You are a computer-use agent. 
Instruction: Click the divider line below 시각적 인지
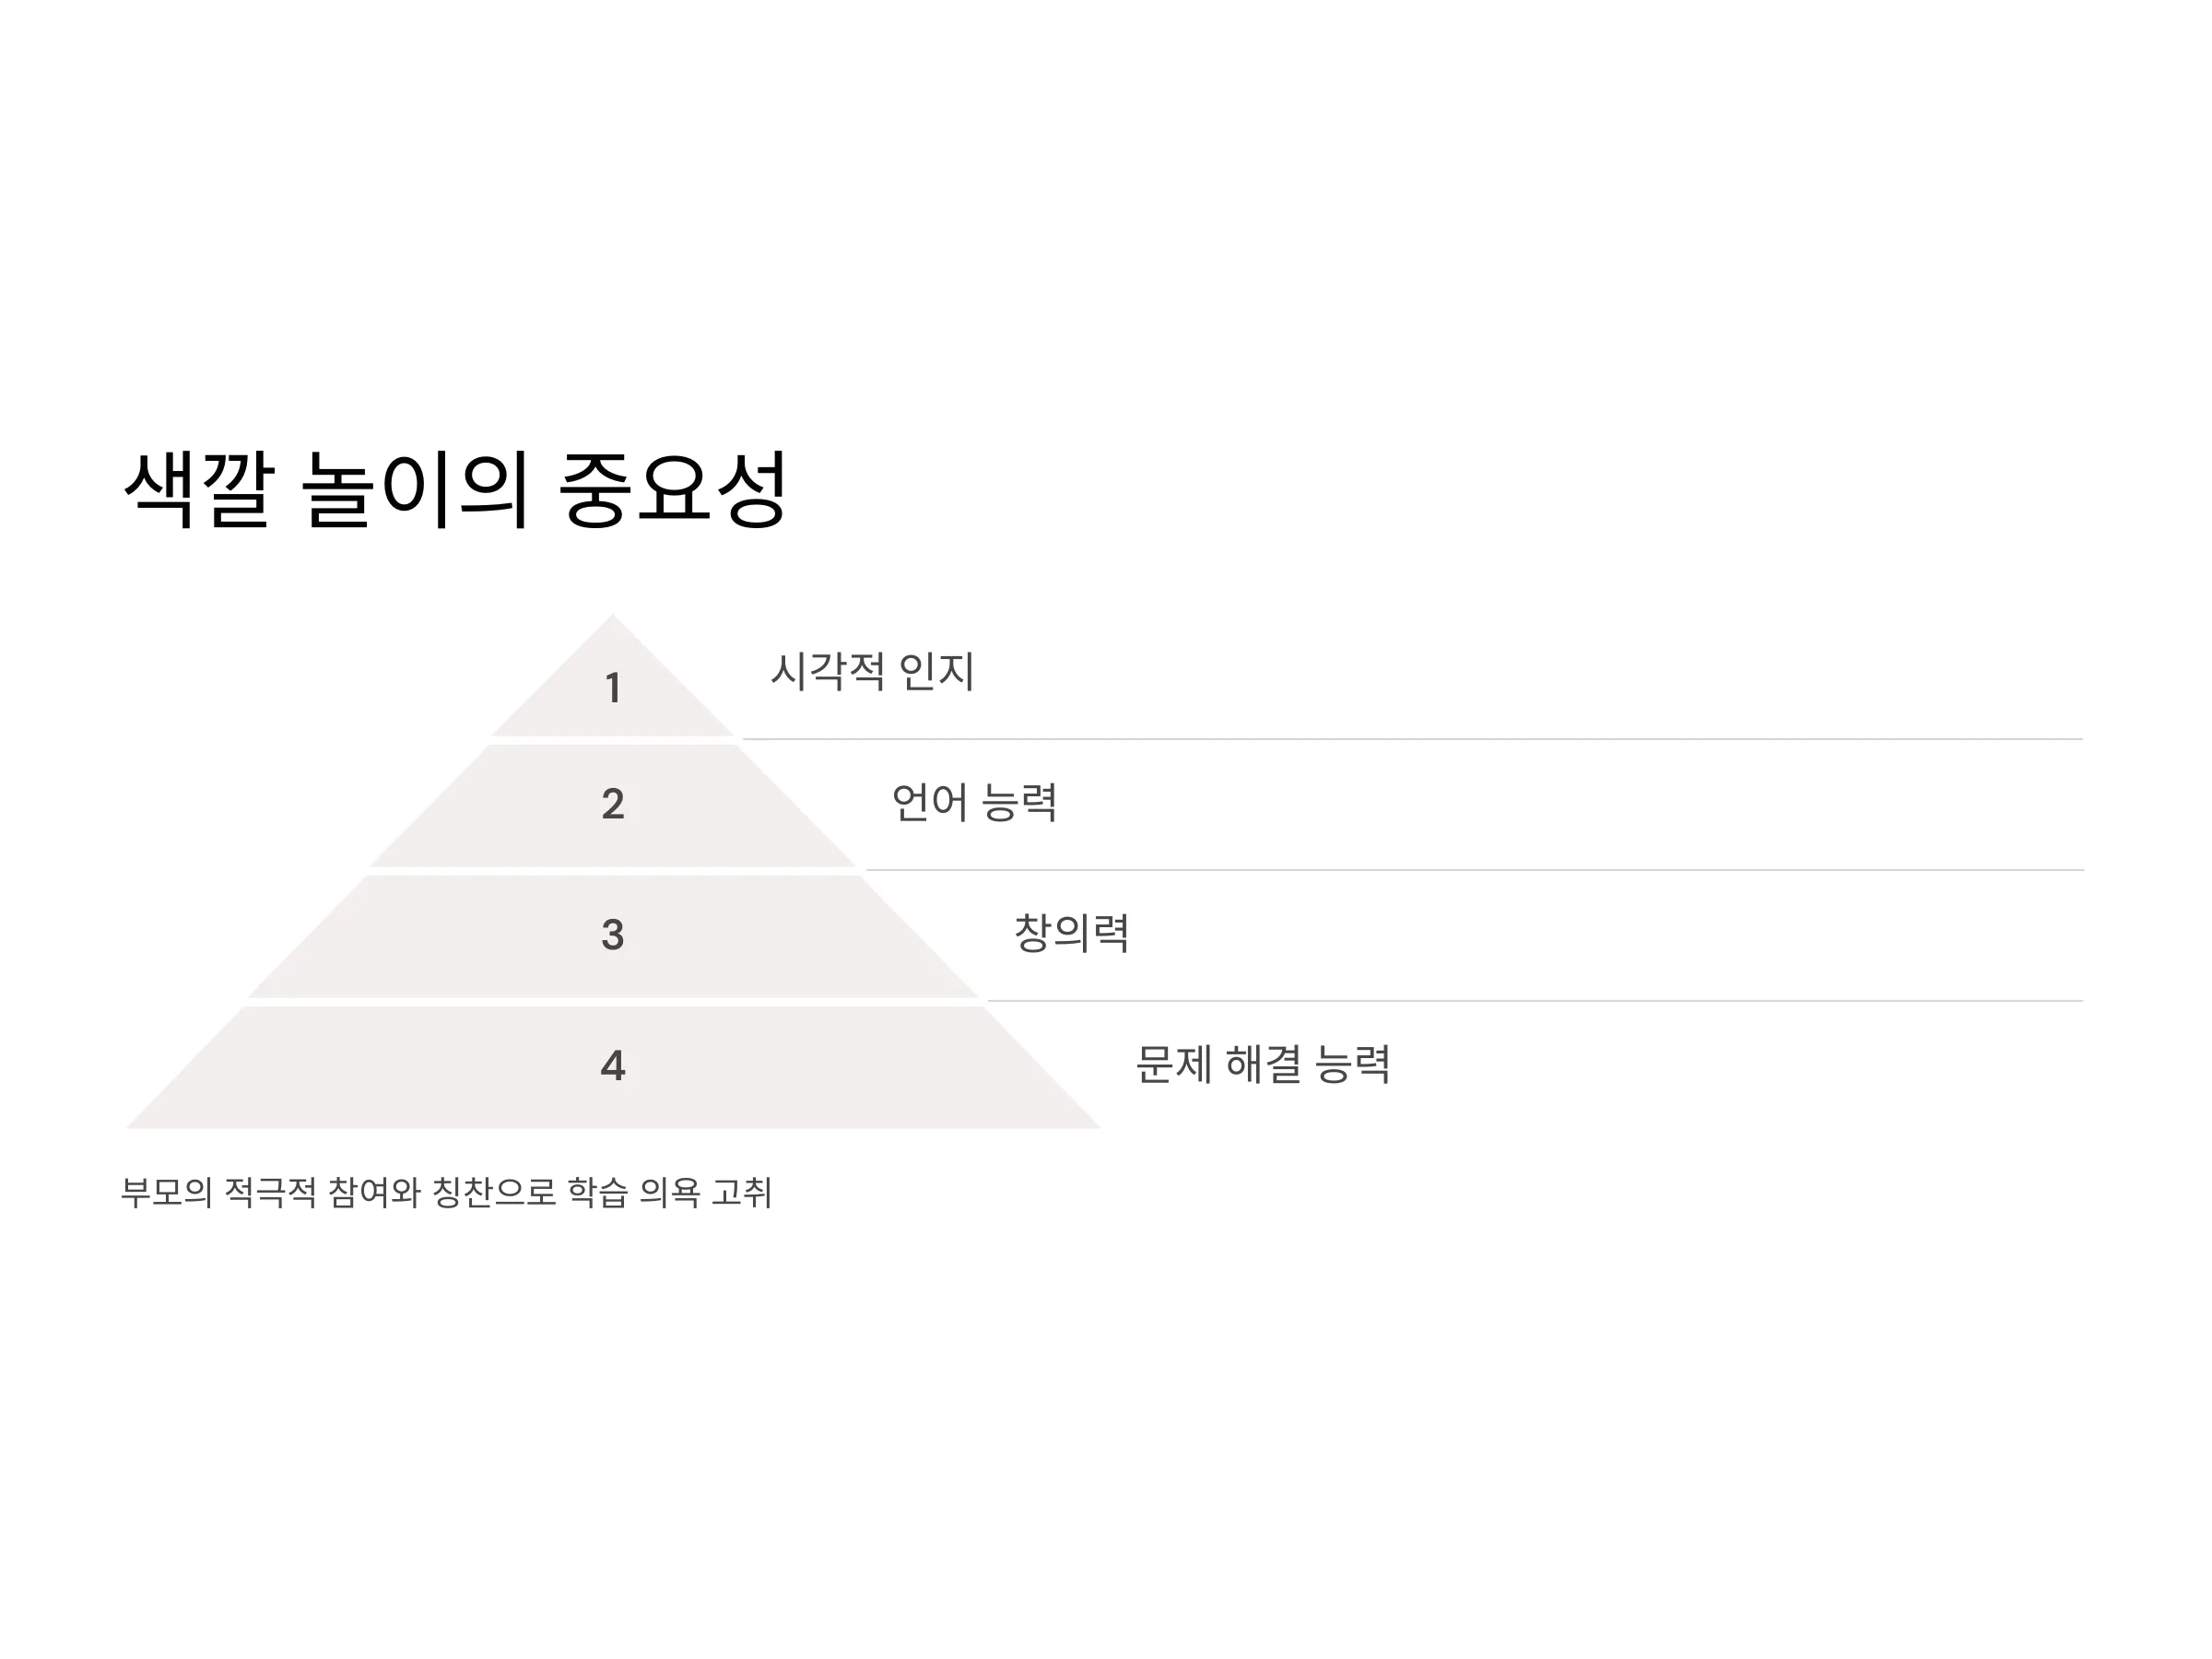[x=1412, y=739]
